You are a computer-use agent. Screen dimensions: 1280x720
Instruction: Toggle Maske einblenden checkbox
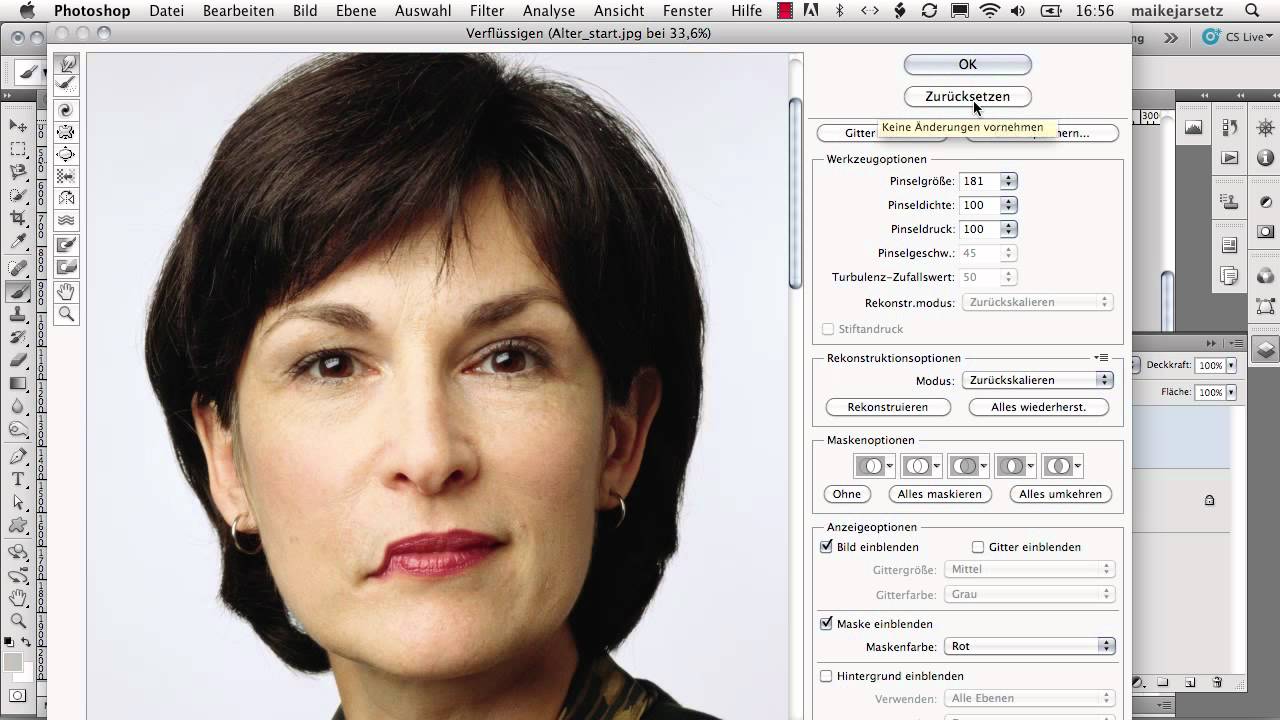(826, 623)
